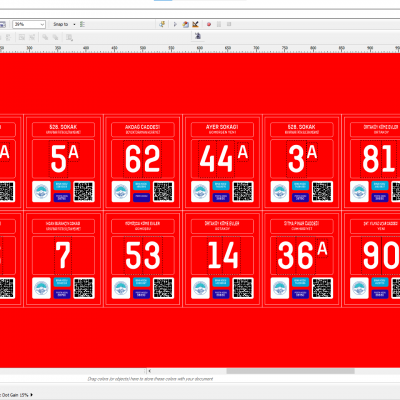Image resolution: width=400 pixels, height=400 pixels.
Task: Click the stop recording square icon
Action: click(229, 24)
